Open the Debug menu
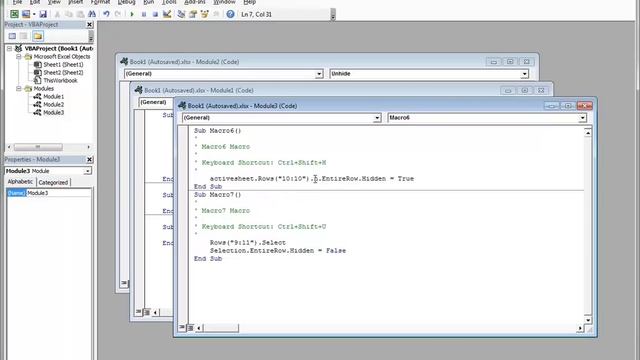This screenshot has height=360, width=640. [x=126, y=2]
